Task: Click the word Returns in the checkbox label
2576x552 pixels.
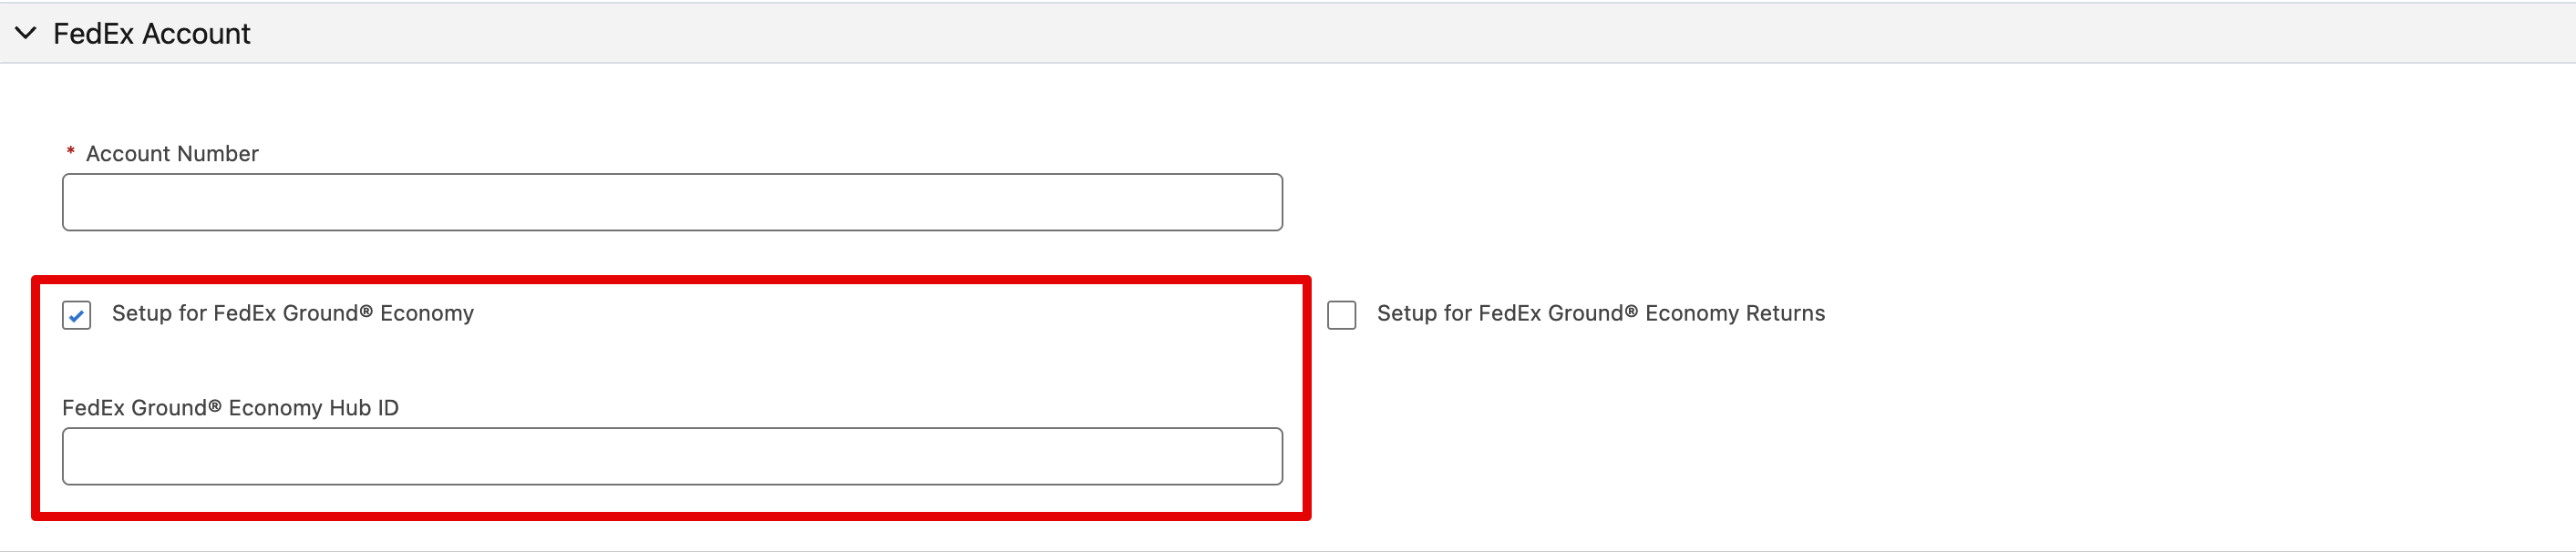Action: [x=1785, y=314]
